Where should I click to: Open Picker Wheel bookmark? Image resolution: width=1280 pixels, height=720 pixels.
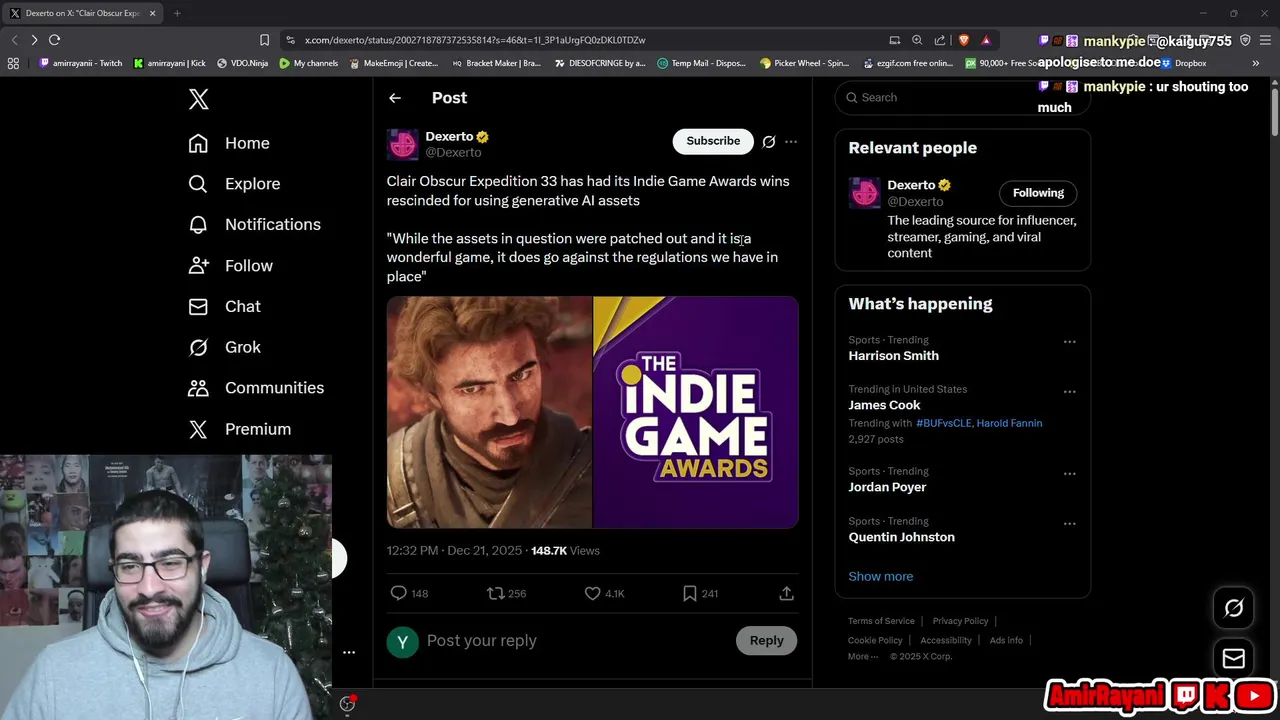[805, 63]
